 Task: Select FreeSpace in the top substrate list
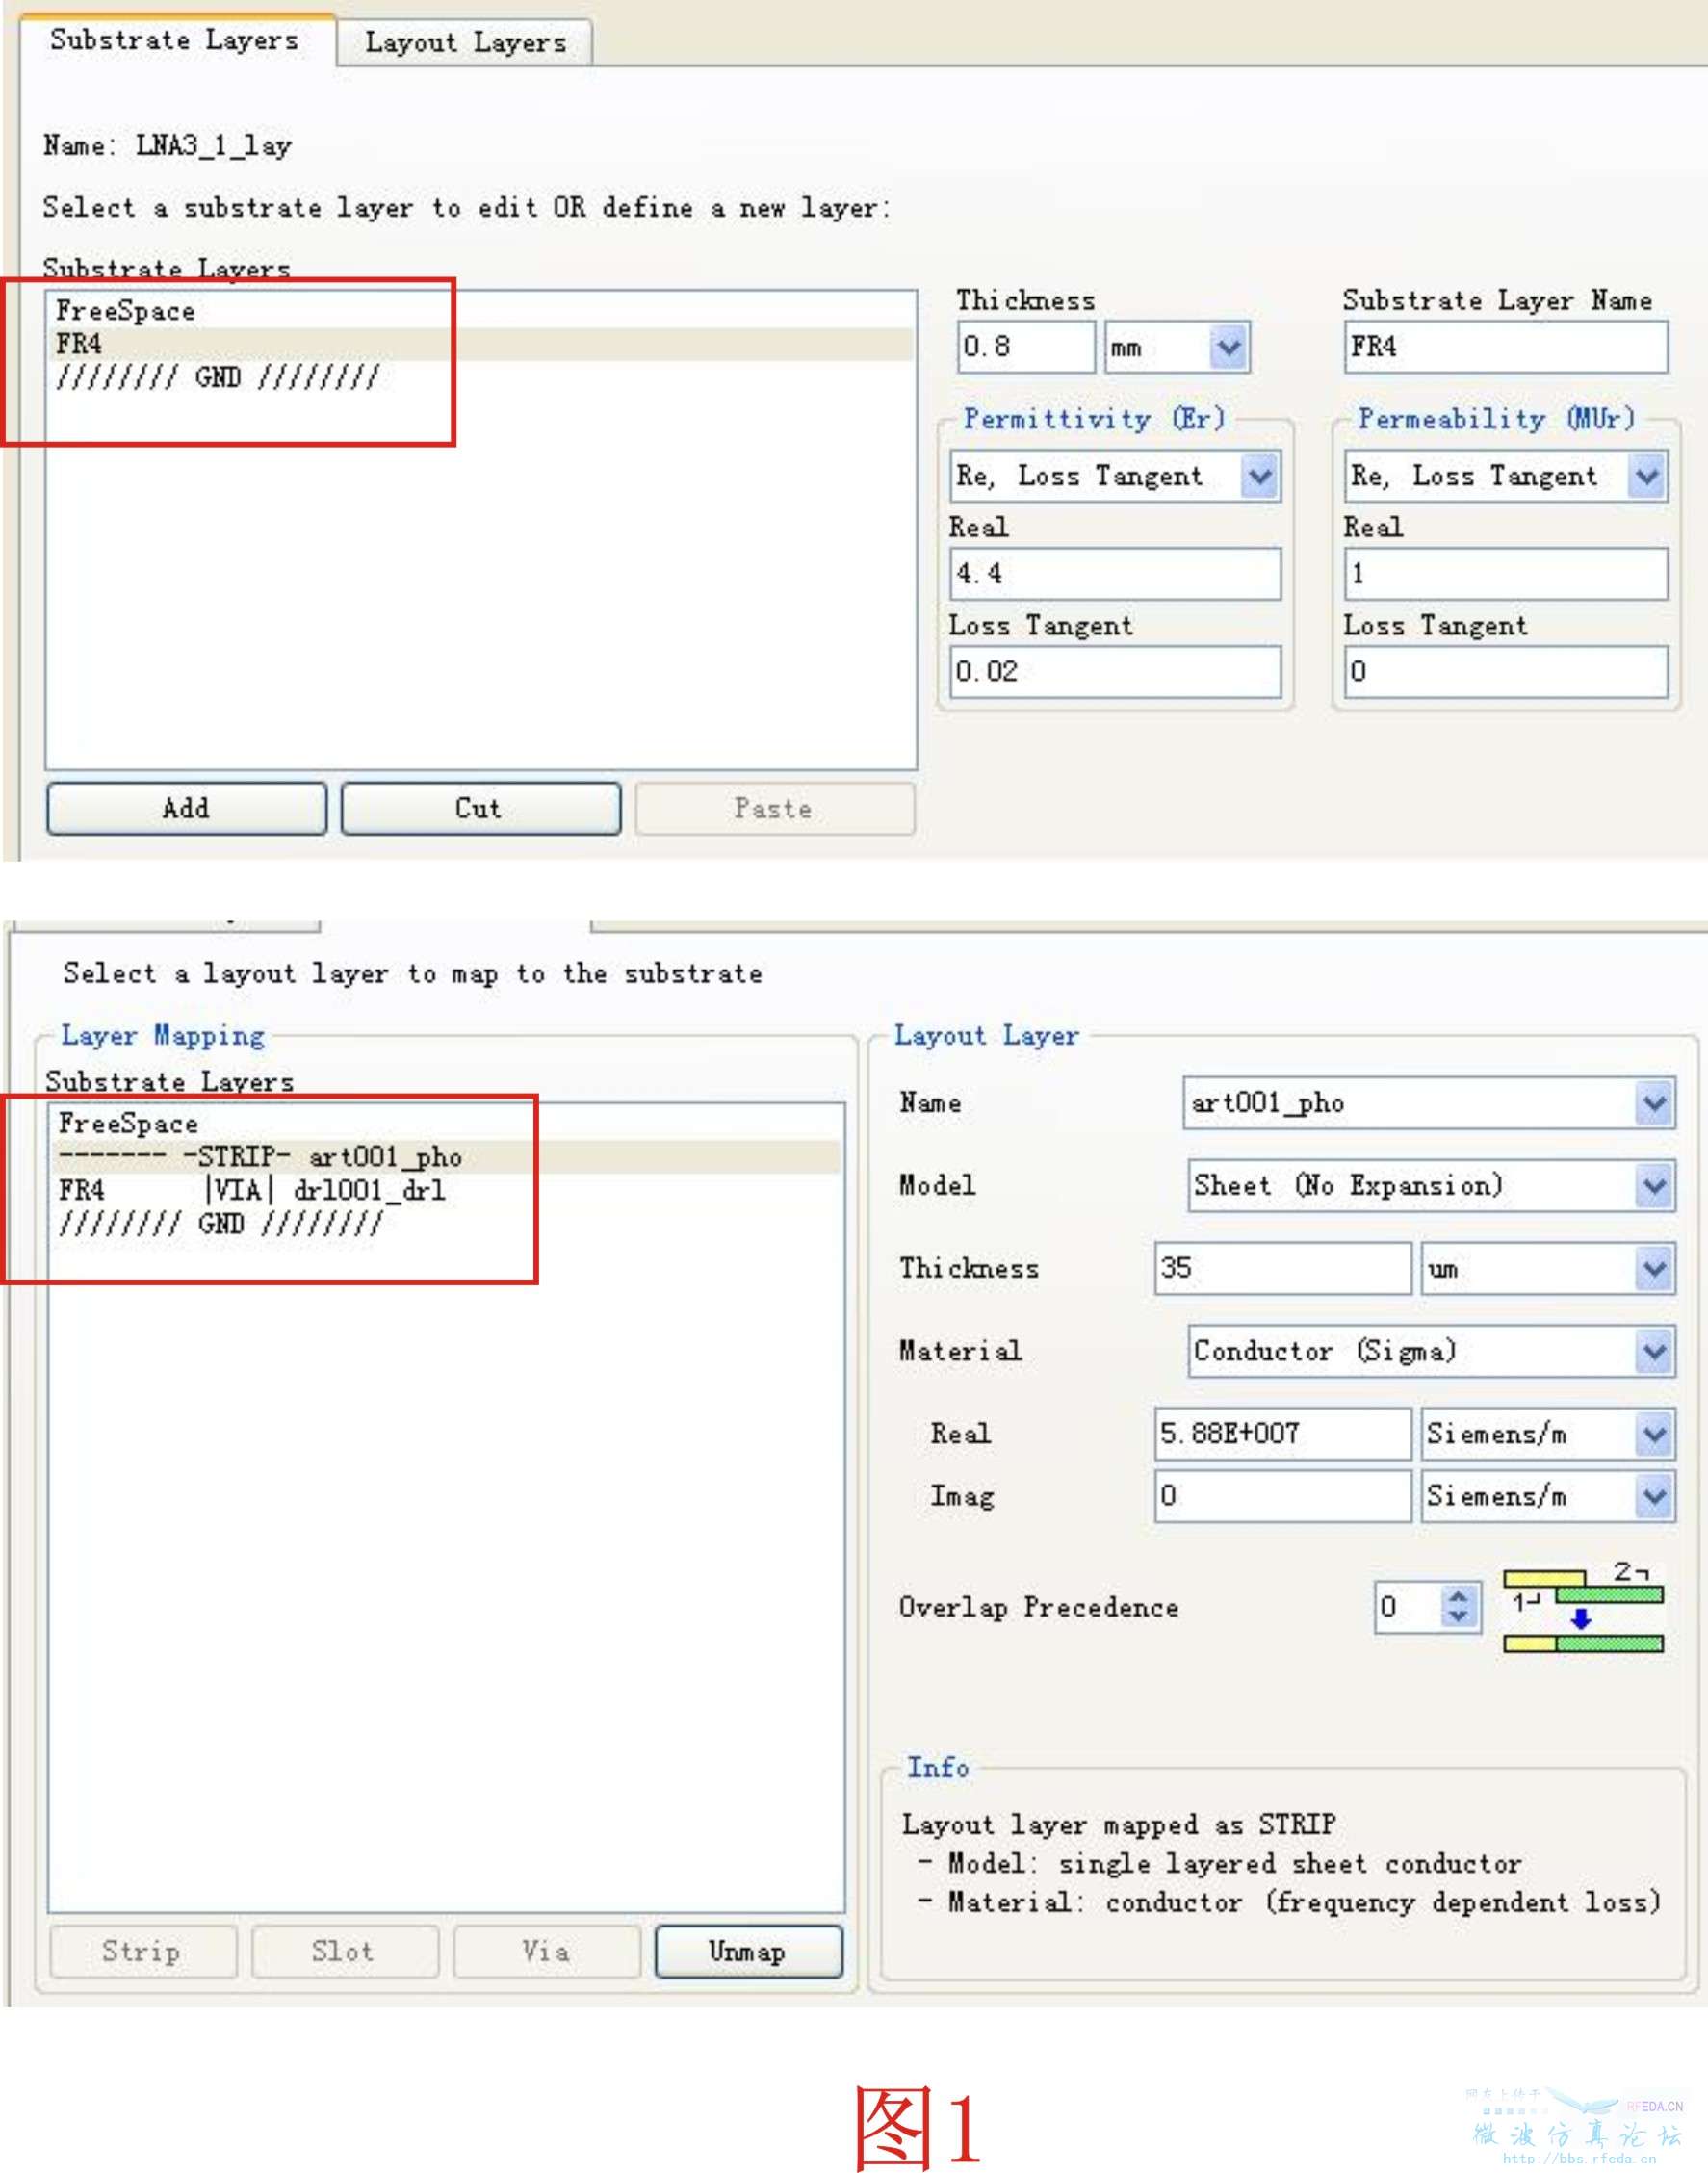point(480,311)
